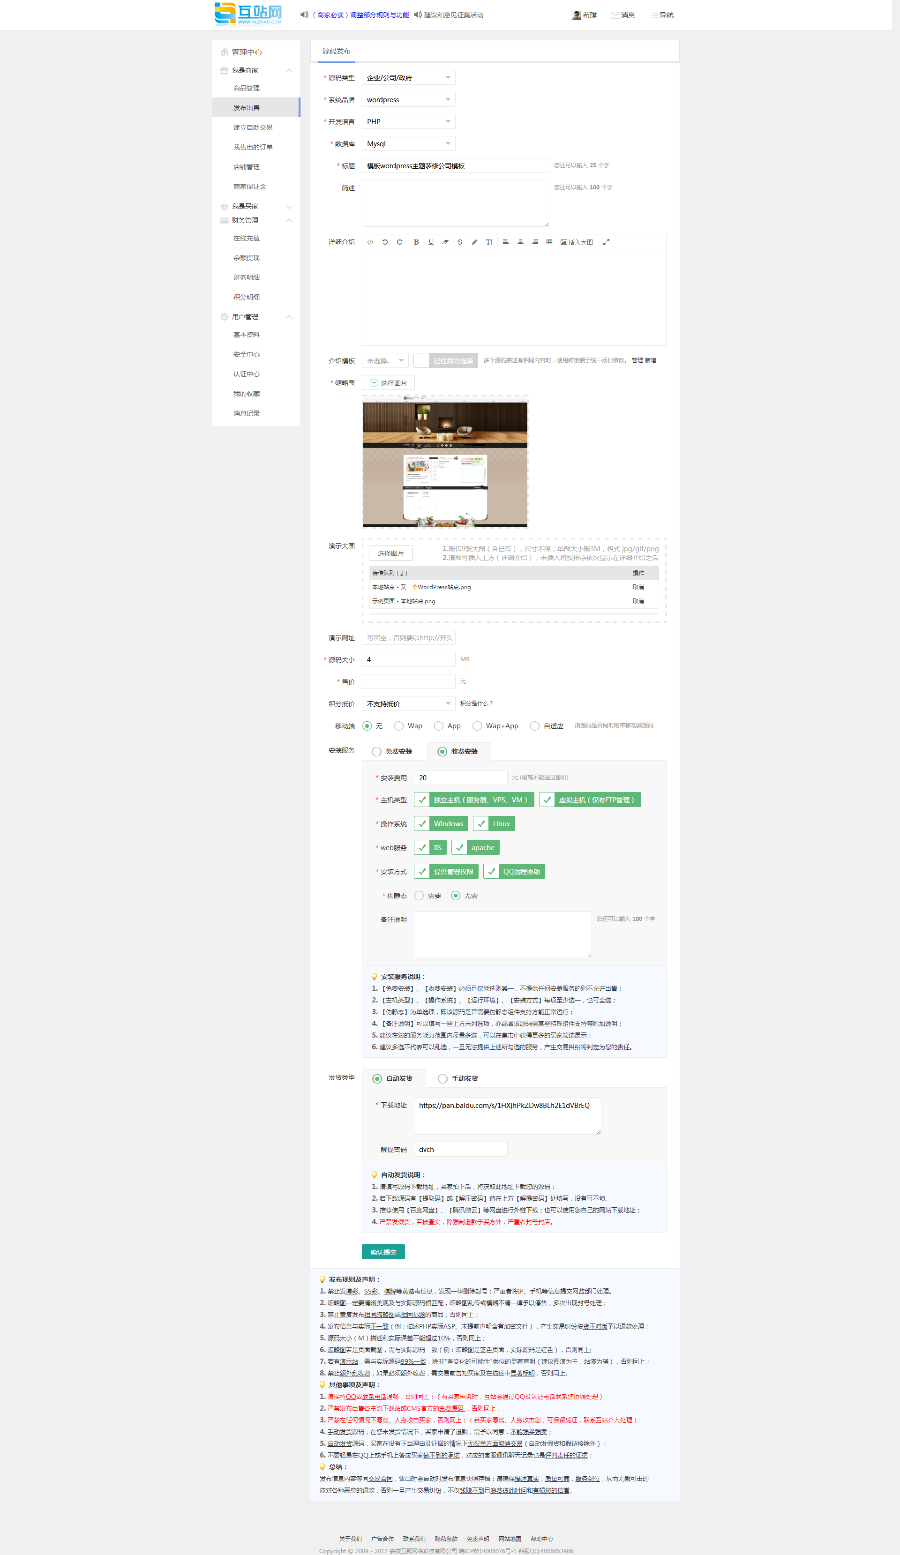Toggle the QQ远程协助 install method checkbox
Viewport: 900px width, 1555px height.
pos(515,871)
